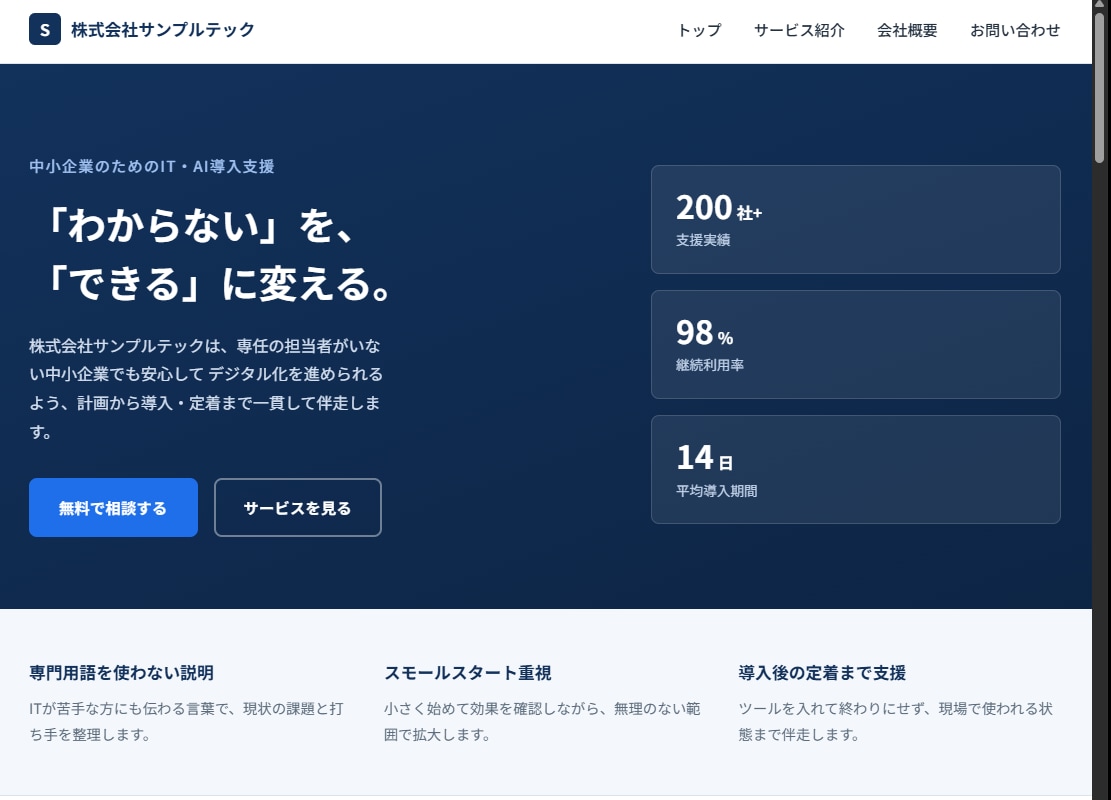Select the 200社+ 支援実績 card
1111x800 pixels.
click(x=855, y=220)
